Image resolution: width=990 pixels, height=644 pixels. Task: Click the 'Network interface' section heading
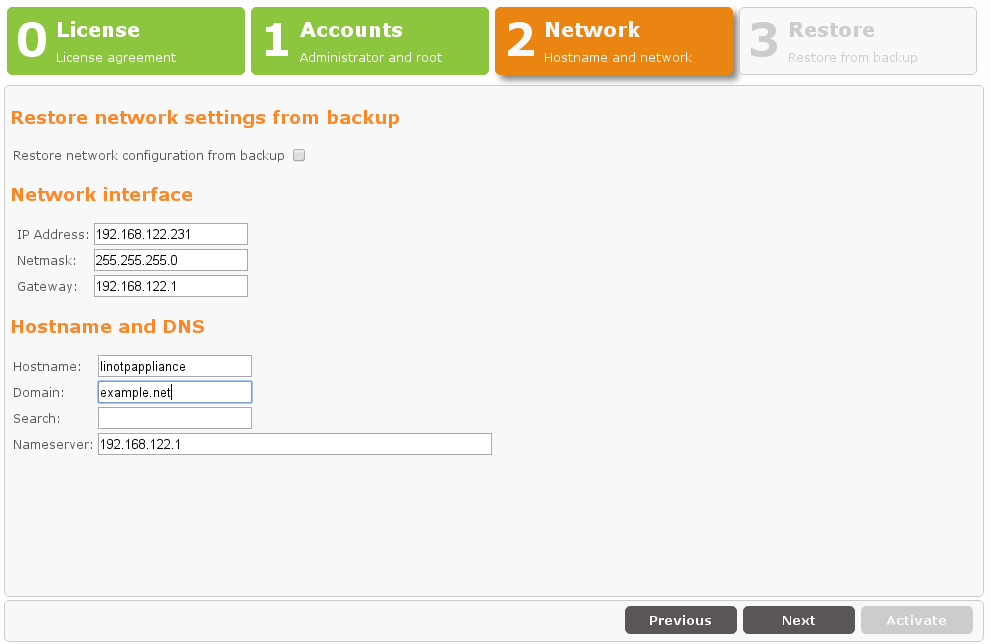pos(101,195)
